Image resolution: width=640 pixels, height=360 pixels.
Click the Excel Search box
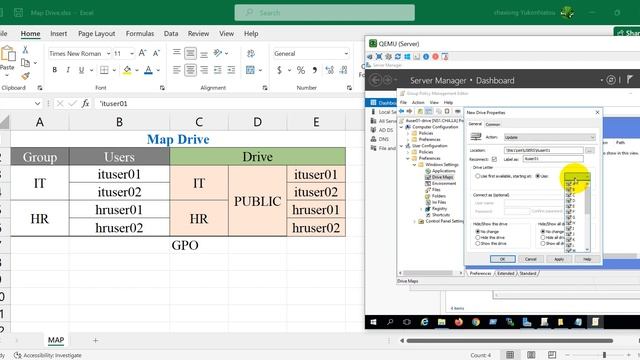tap(324, 13)
